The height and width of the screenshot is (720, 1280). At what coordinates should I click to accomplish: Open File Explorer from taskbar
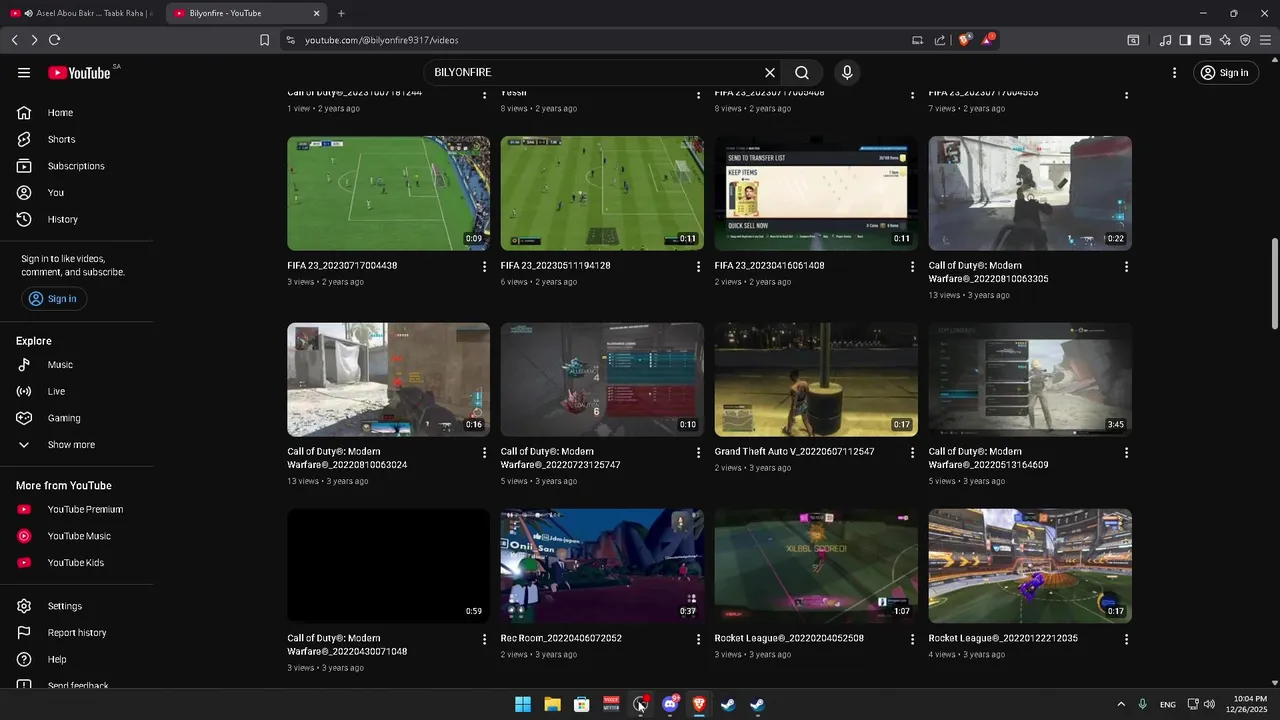pyautogui.click(x=552, y=705)
